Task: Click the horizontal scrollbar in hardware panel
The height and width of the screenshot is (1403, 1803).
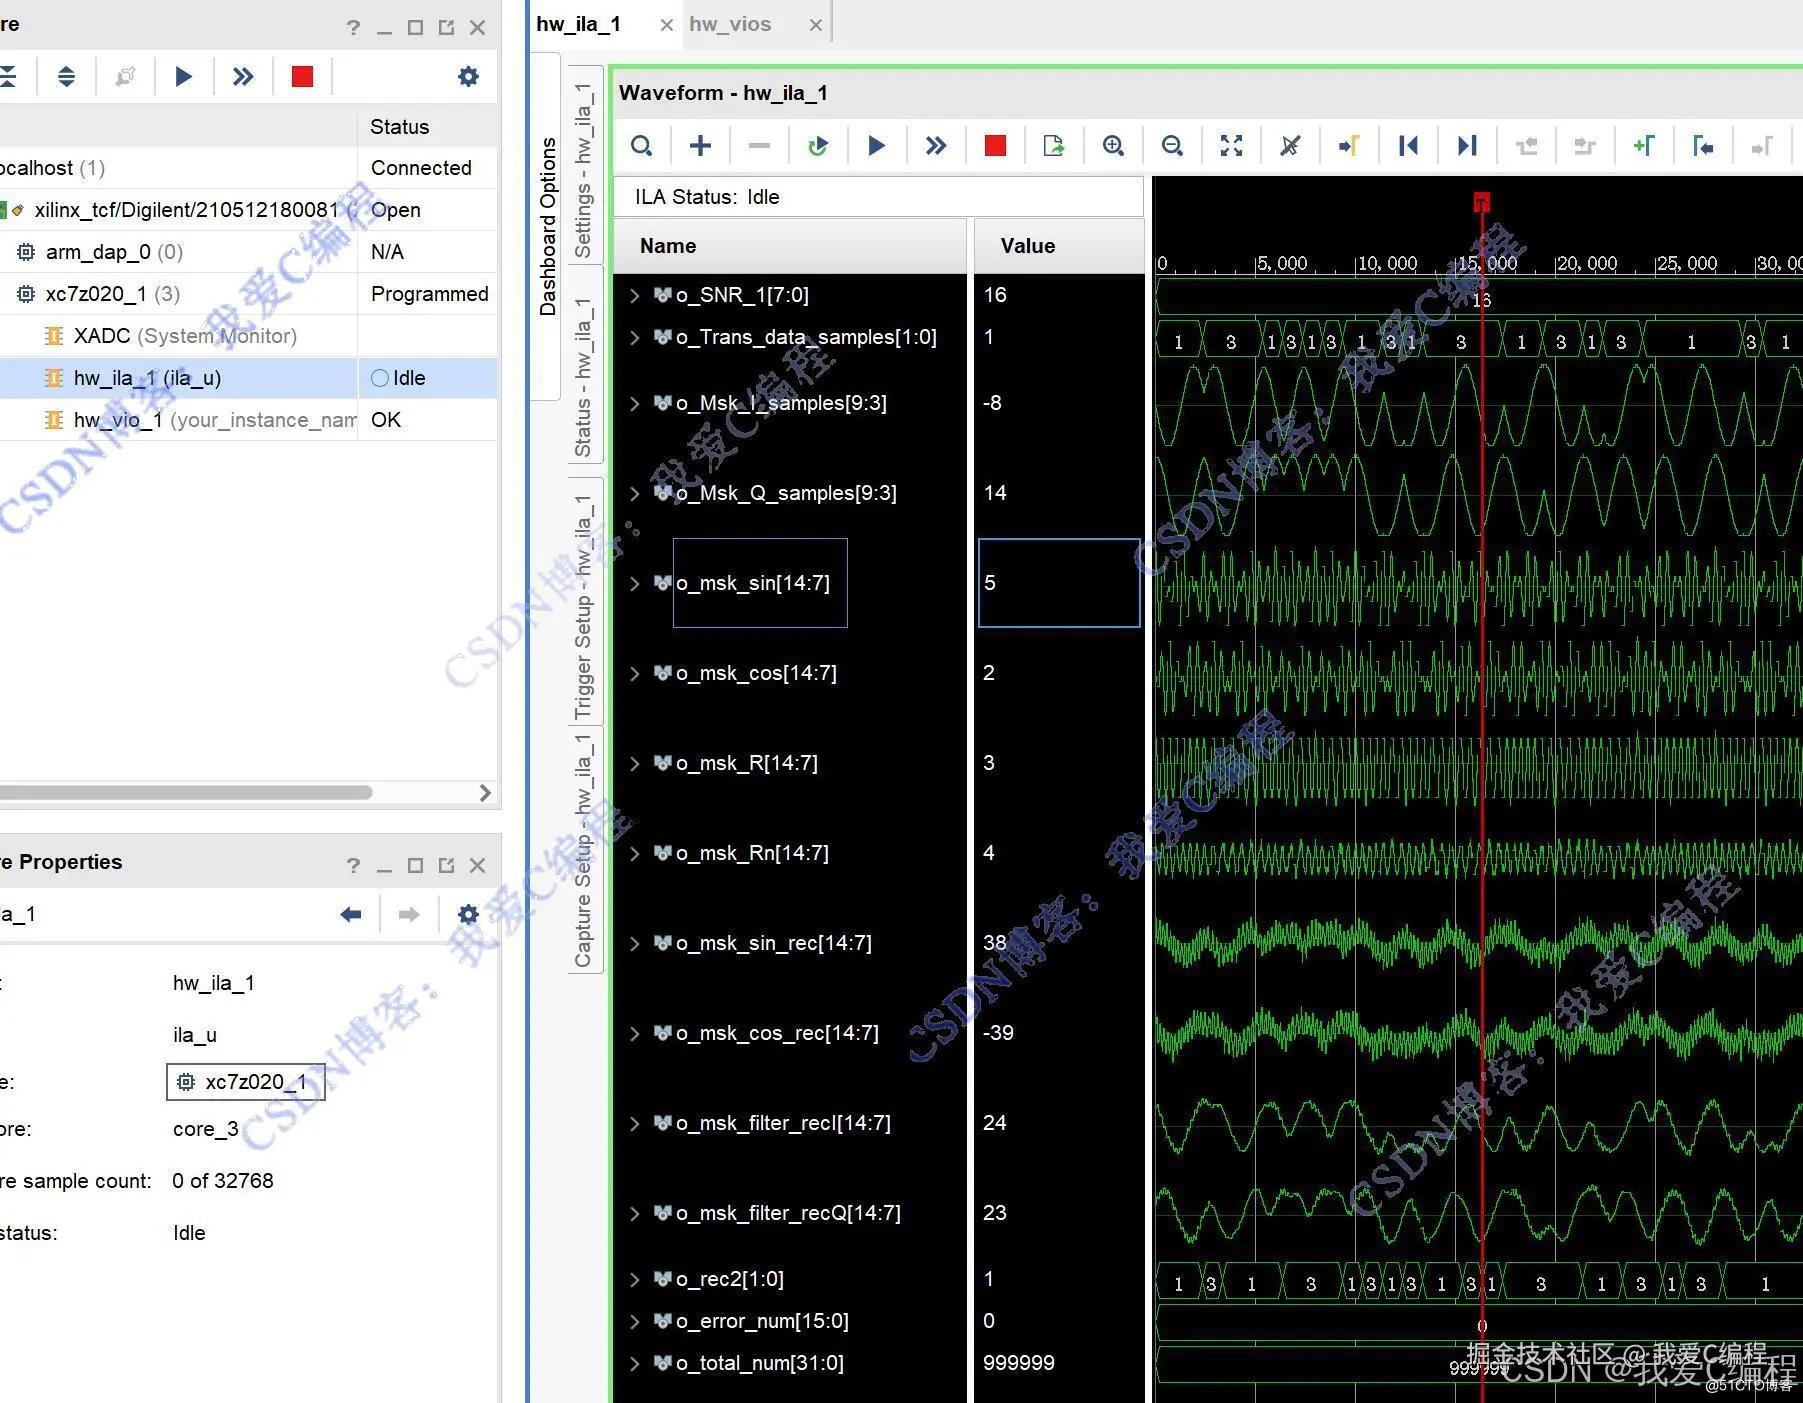Action: point(186,793)
